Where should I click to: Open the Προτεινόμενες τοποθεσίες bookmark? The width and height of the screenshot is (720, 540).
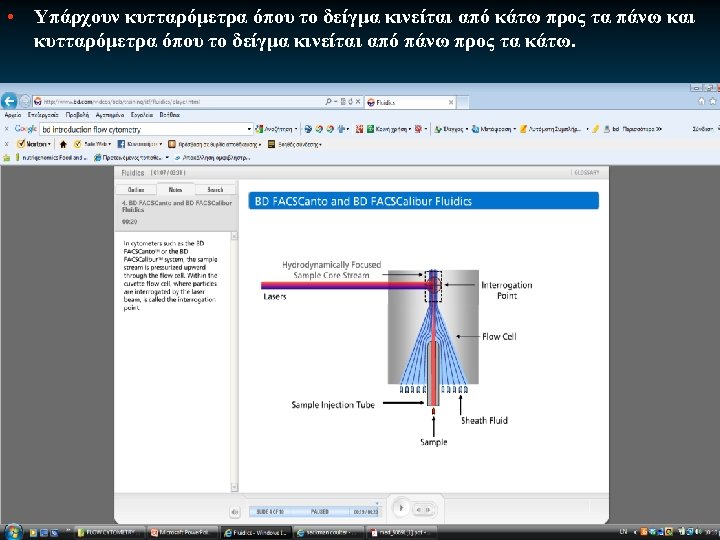[x=131, y=158]
